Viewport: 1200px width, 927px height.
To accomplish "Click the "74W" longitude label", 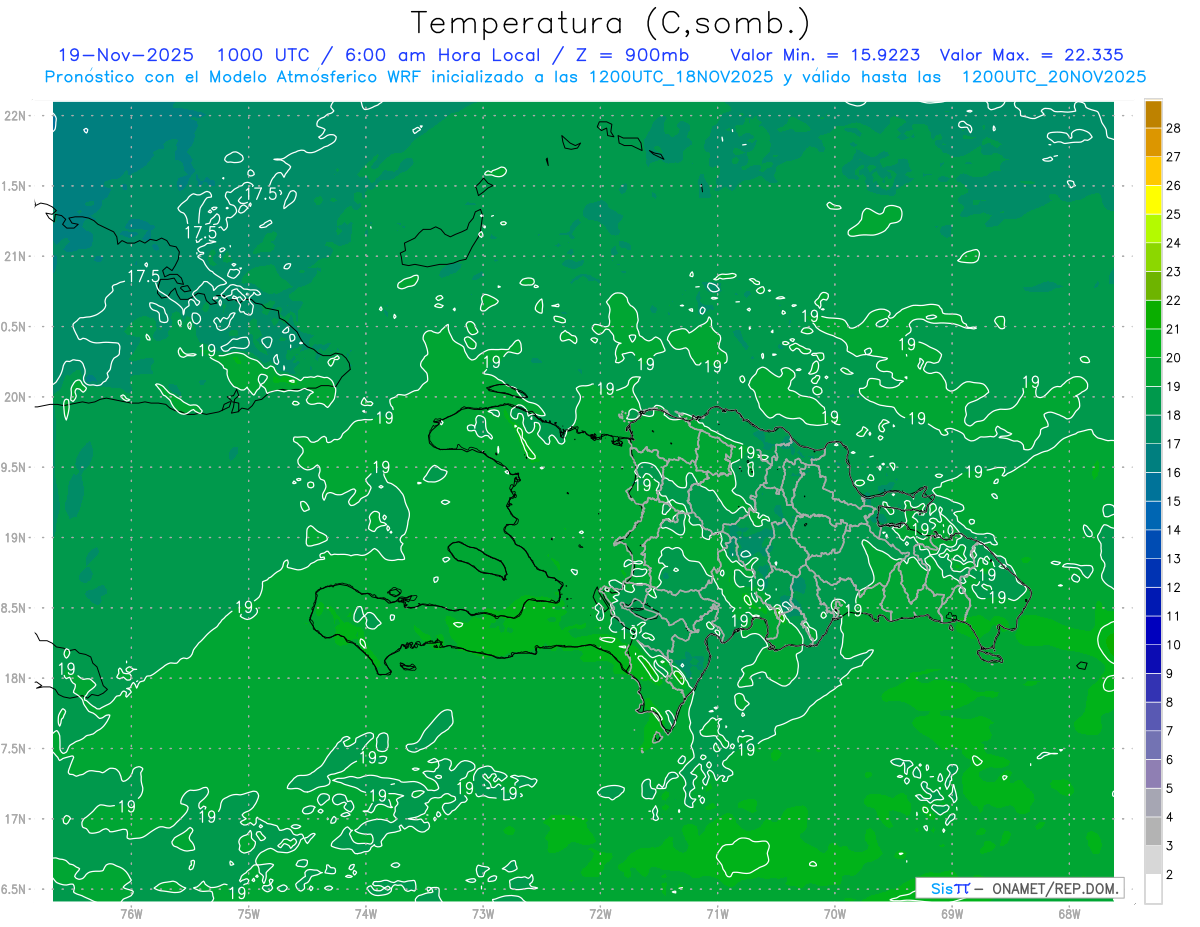I will point(366,914).
